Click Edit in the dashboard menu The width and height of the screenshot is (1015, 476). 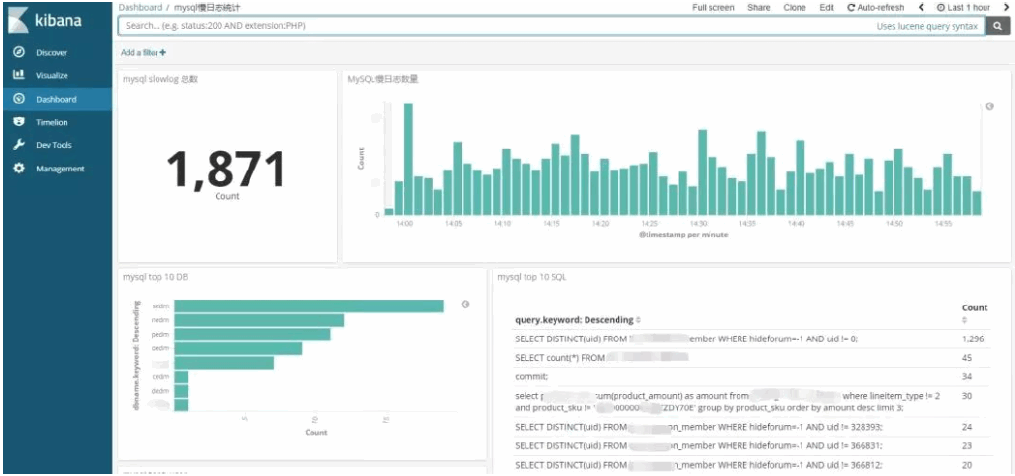tap(826, 8)
